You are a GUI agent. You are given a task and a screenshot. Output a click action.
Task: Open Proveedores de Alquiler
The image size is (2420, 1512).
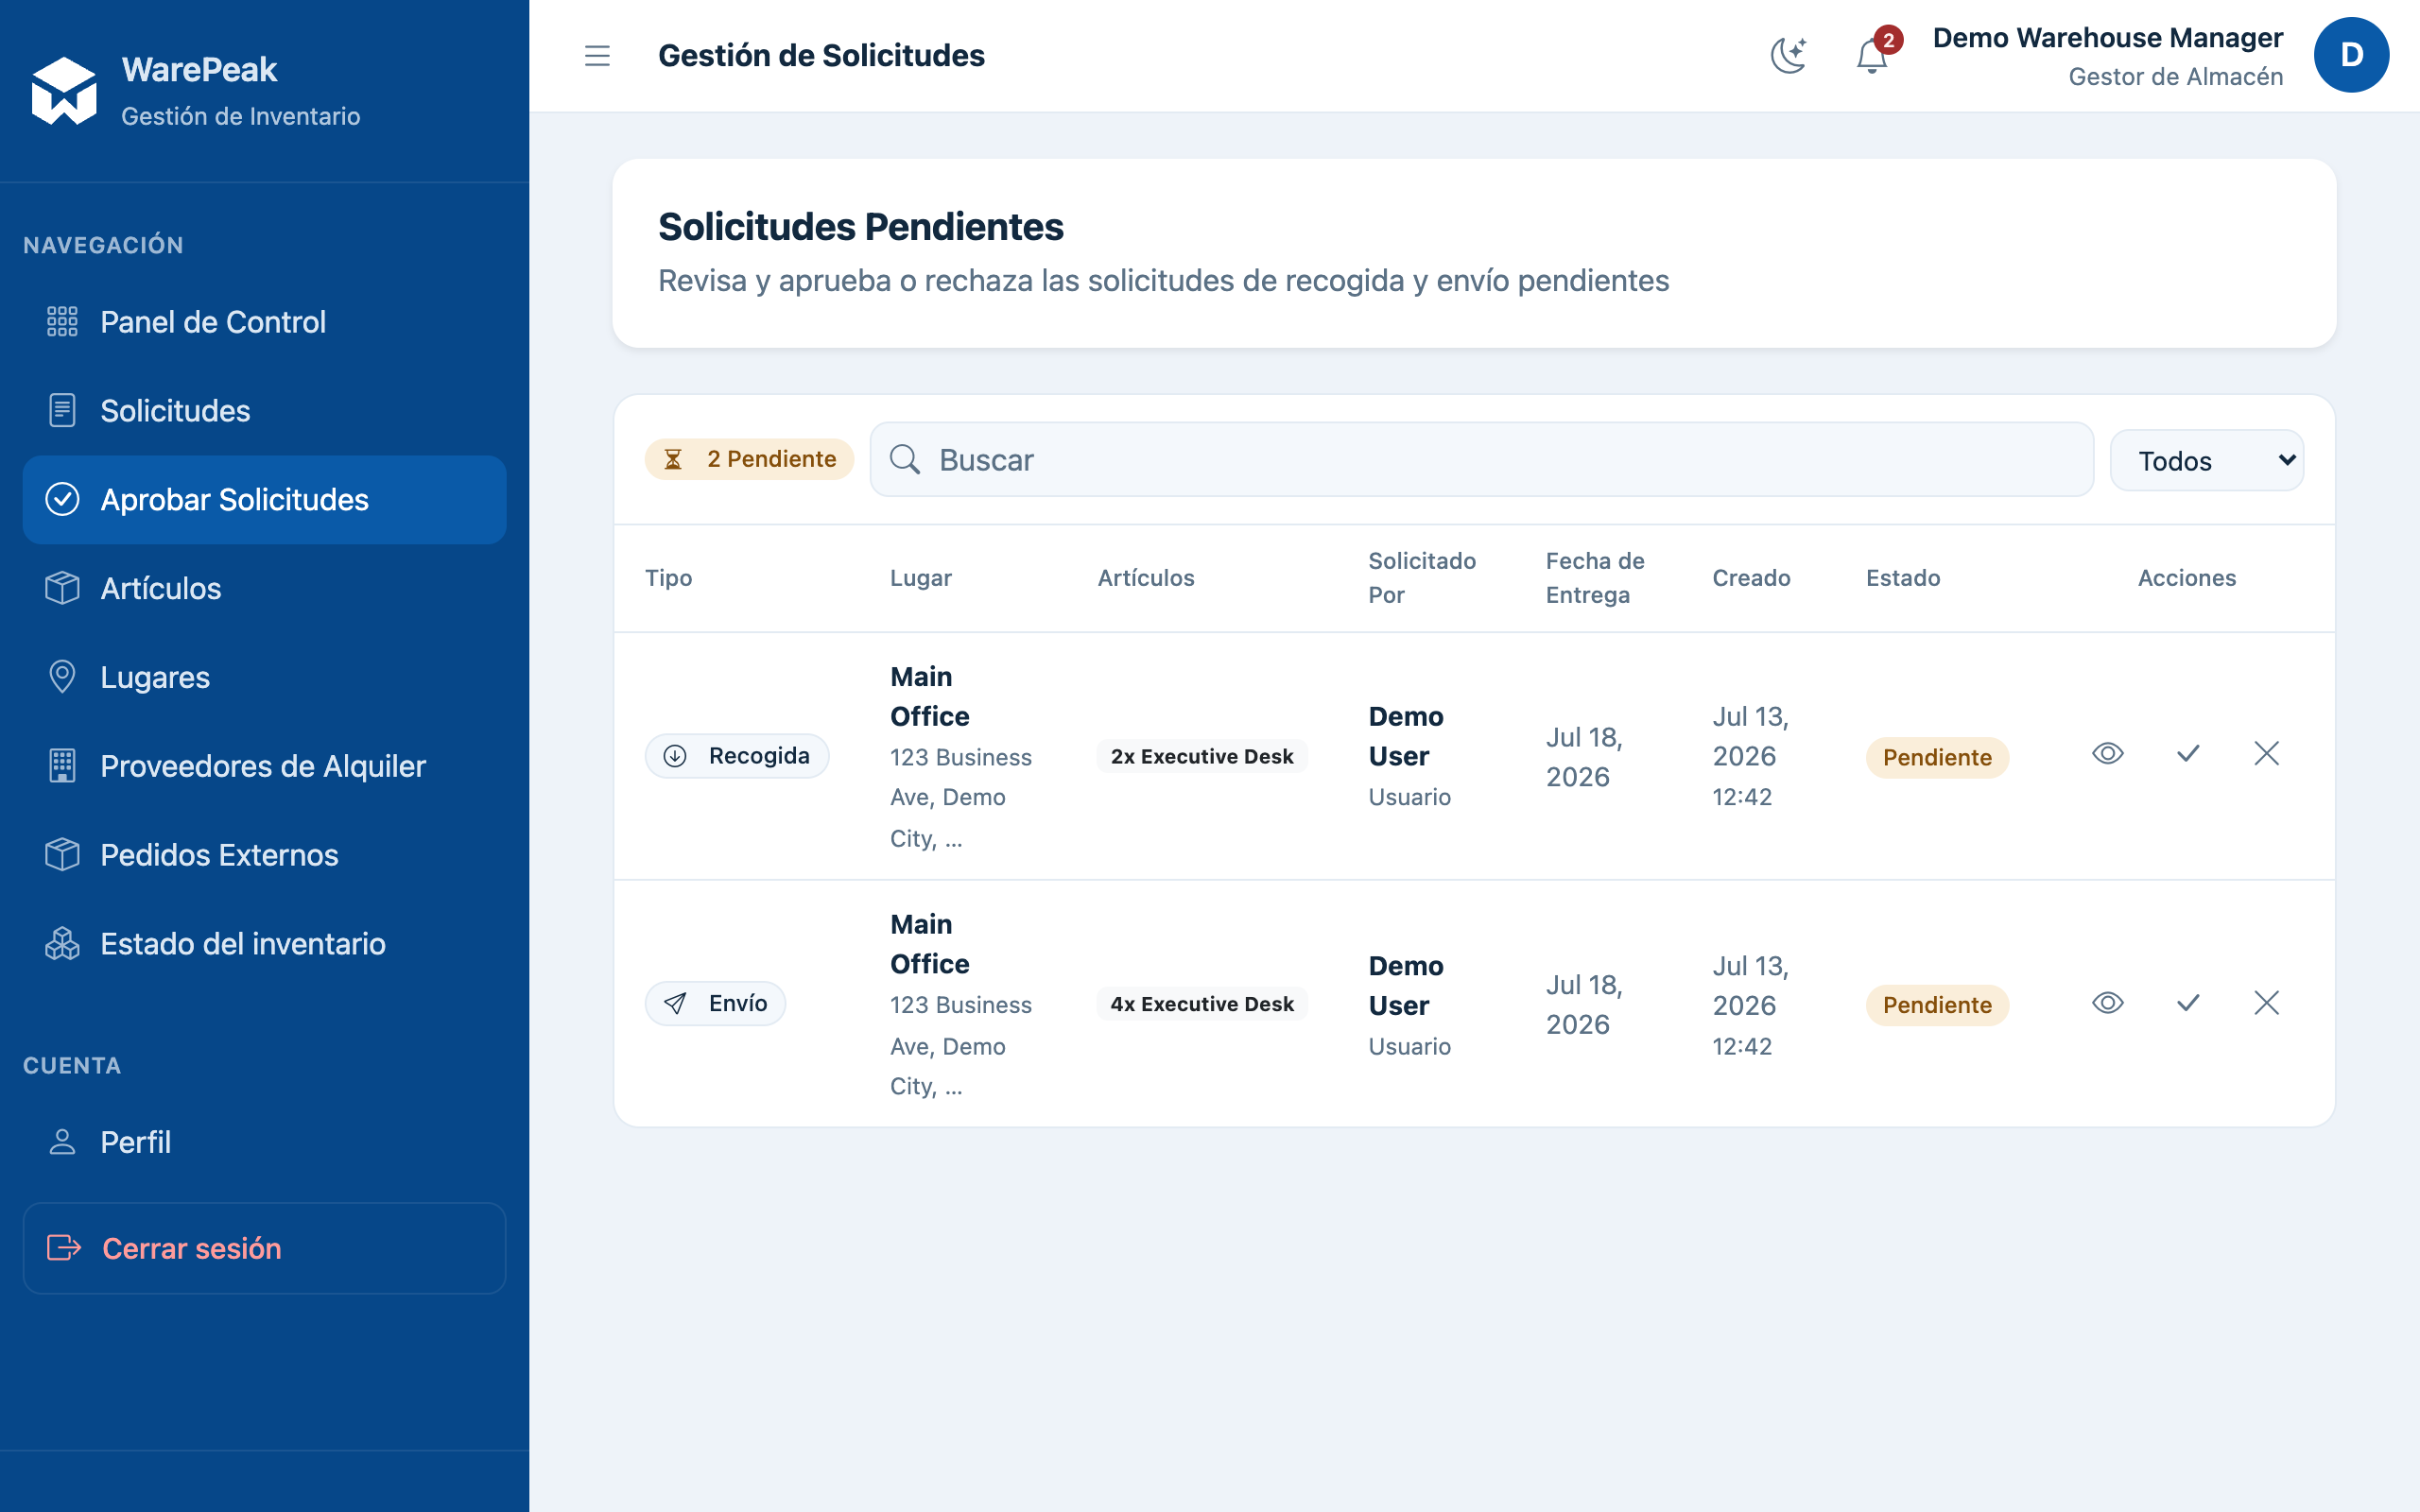(x=264, y=766)
